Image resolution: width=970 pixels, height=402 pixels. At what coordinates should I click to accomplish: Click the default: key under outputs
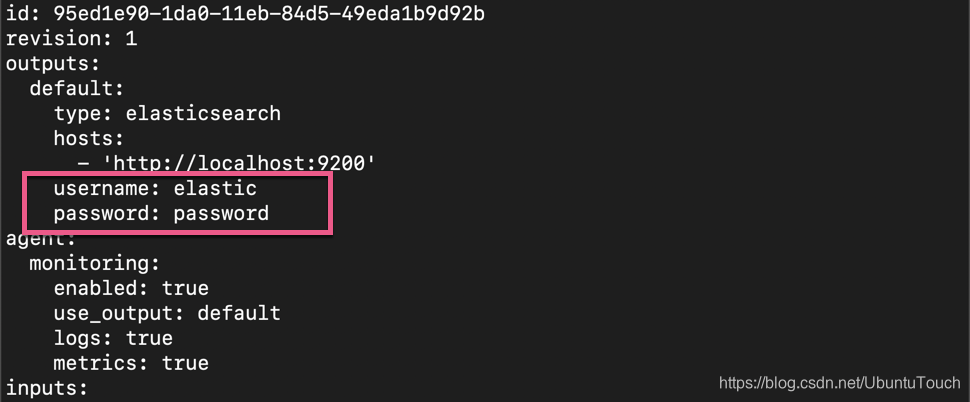coord(77,88)
